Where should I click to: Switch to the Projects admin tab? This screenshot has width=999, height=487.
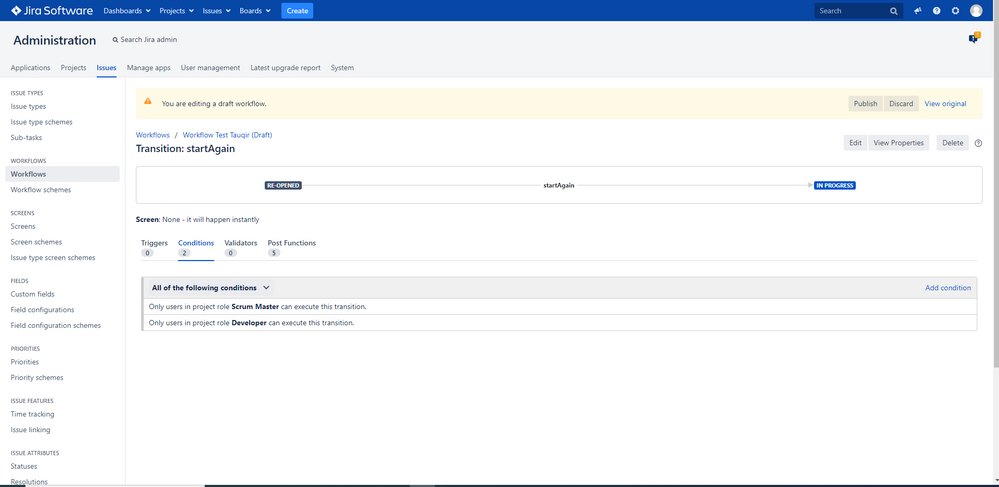point(73,68)
